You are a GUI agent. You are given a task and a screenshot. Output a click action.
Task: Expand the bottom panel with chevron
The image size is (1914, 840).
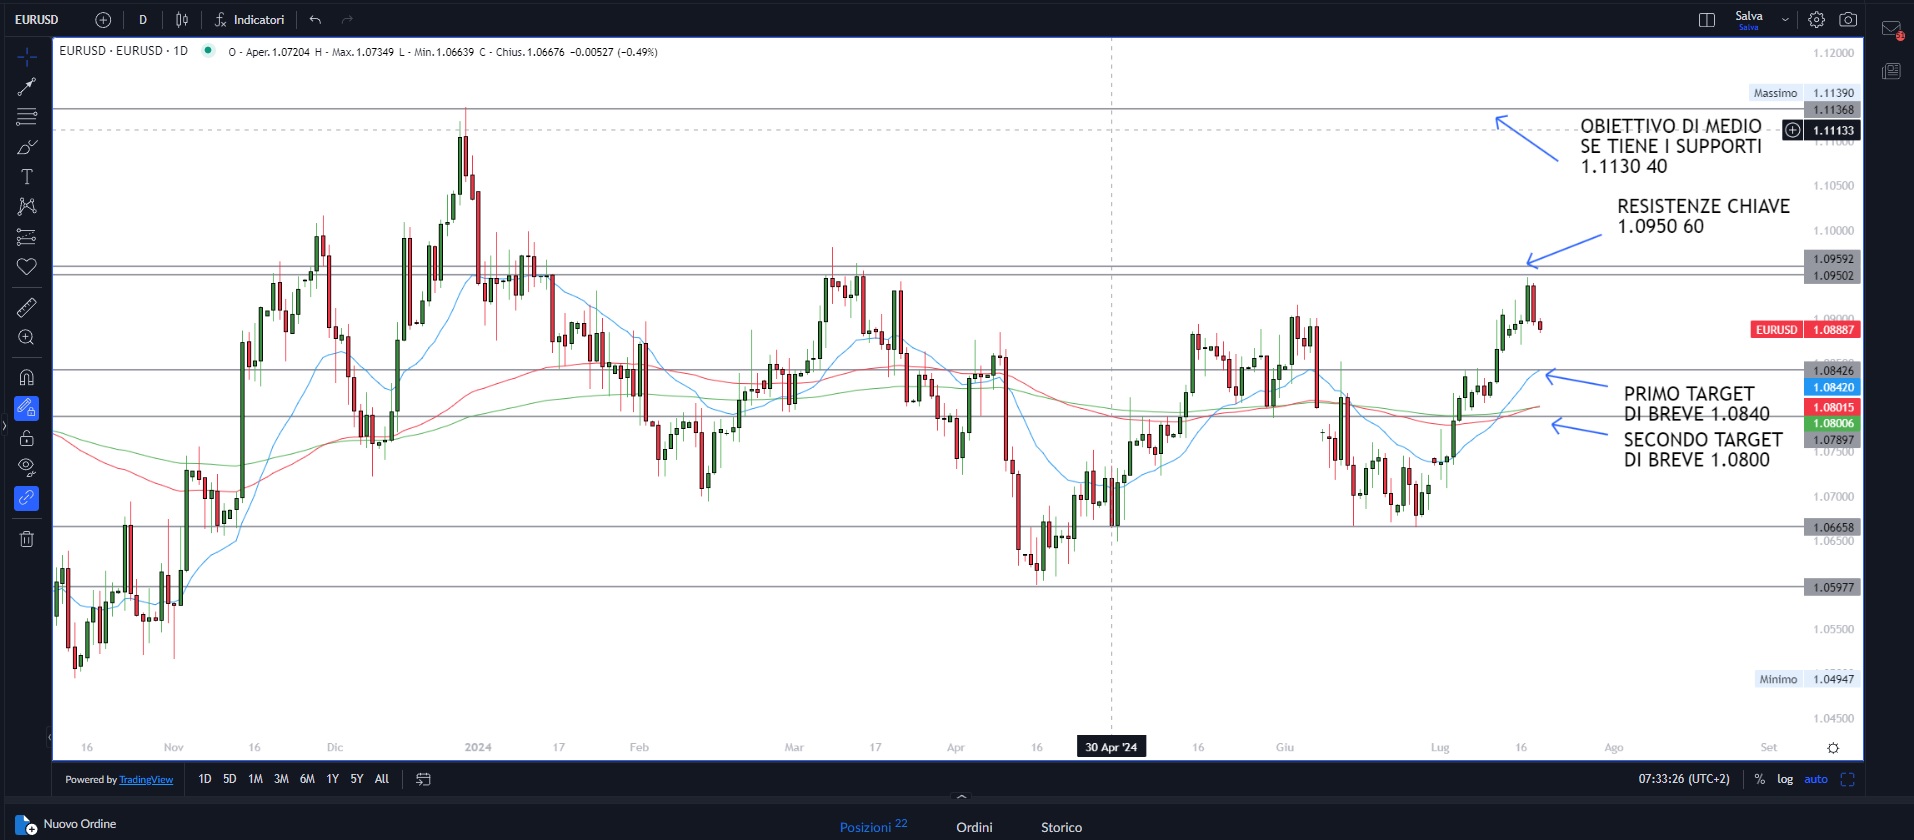[961, 798]
